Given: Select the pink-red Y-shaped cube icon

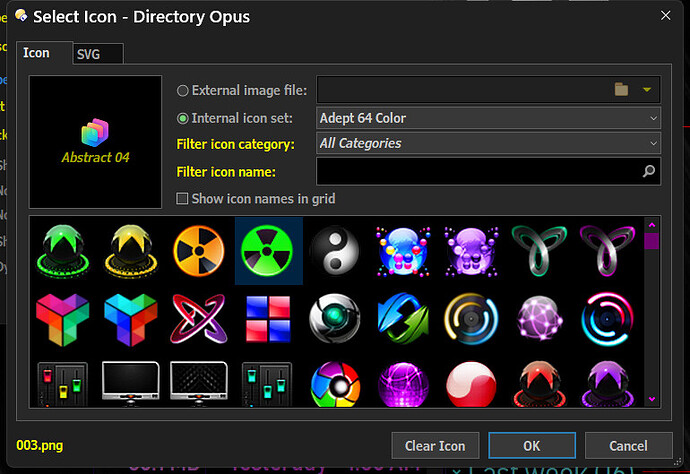Looking at the screenshot, I should tap(62, 320).
